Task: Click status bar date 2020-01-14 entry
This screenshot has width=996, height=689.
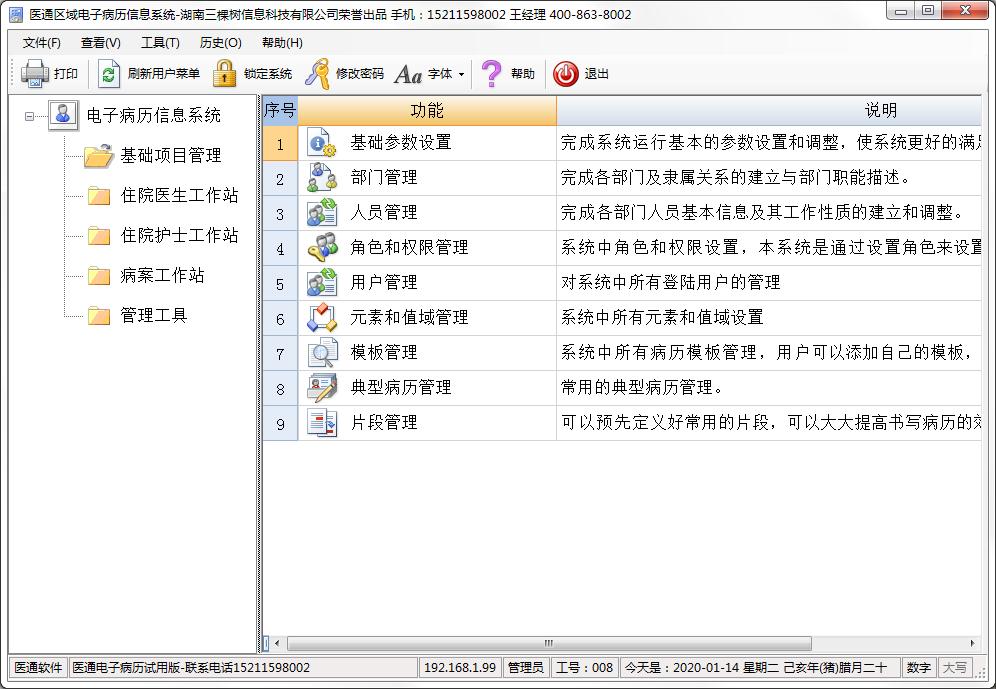Action: (760, 667)
